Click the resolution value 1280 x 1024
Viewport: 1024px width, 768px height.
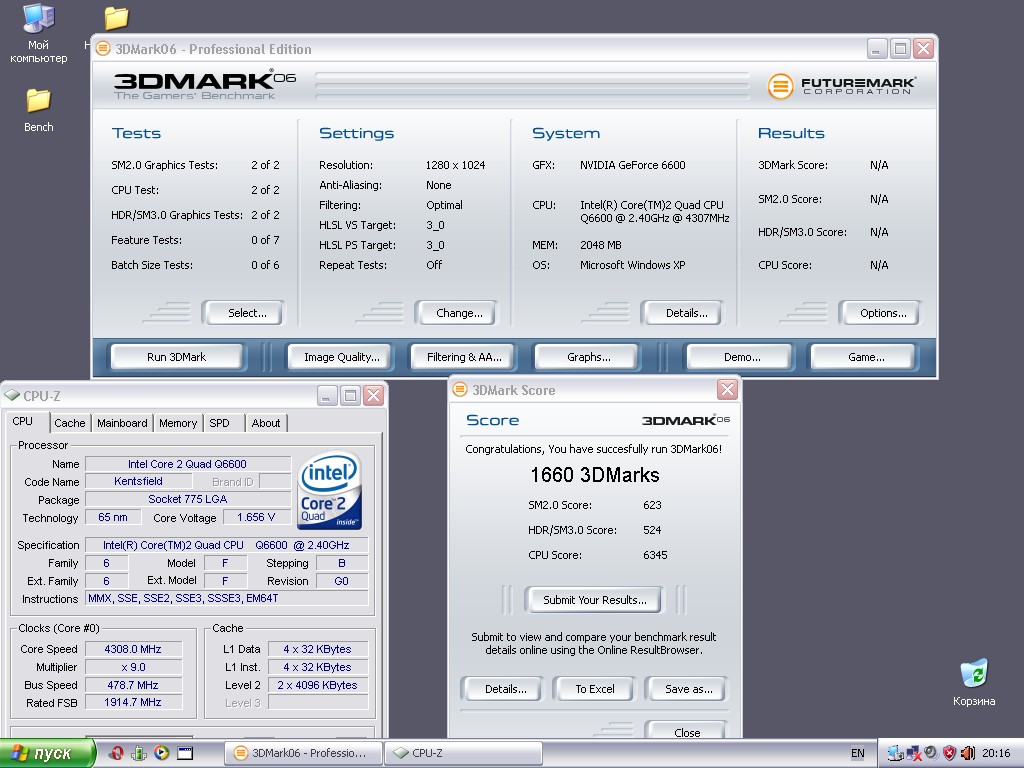[x=455, y=165]
